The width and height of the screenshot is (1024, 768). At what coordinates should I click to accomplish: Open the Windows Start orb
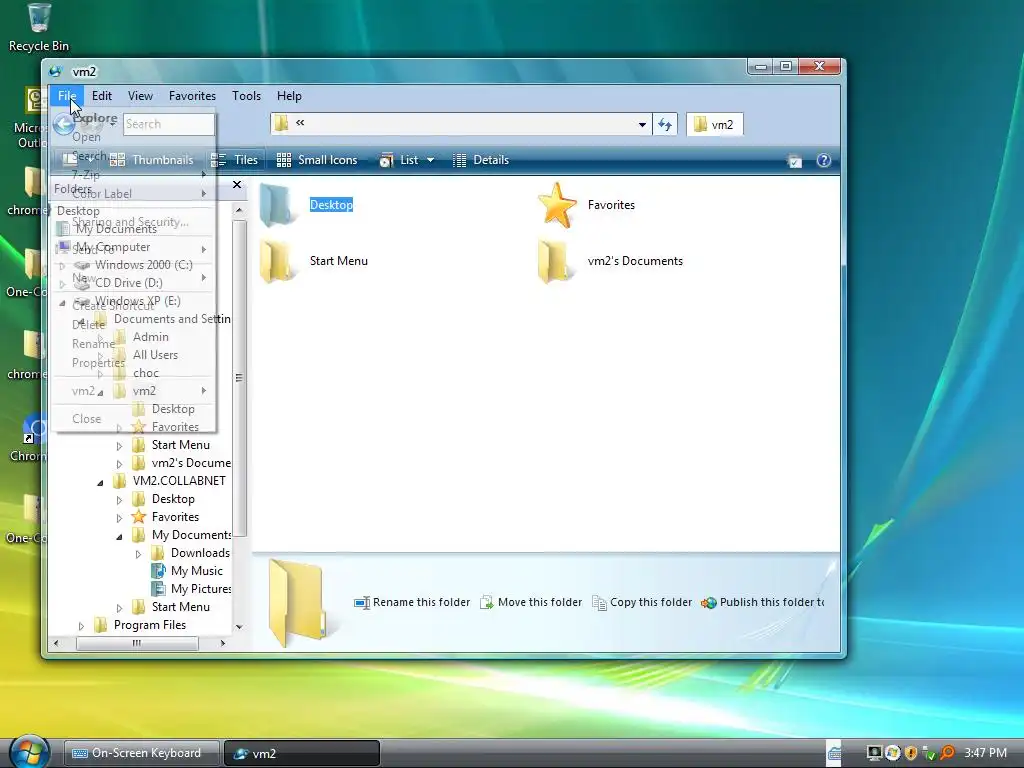[29, 752]
